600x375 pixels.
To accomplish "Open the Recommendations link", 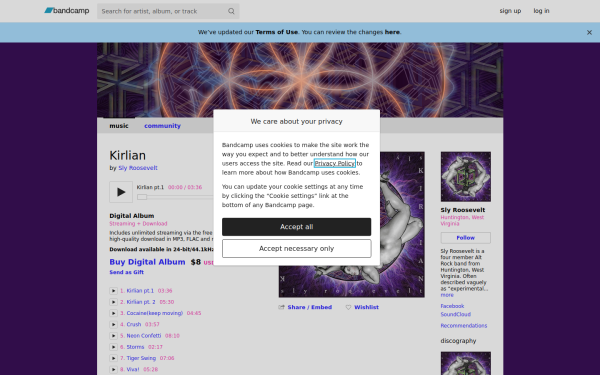I will (464, 326).
